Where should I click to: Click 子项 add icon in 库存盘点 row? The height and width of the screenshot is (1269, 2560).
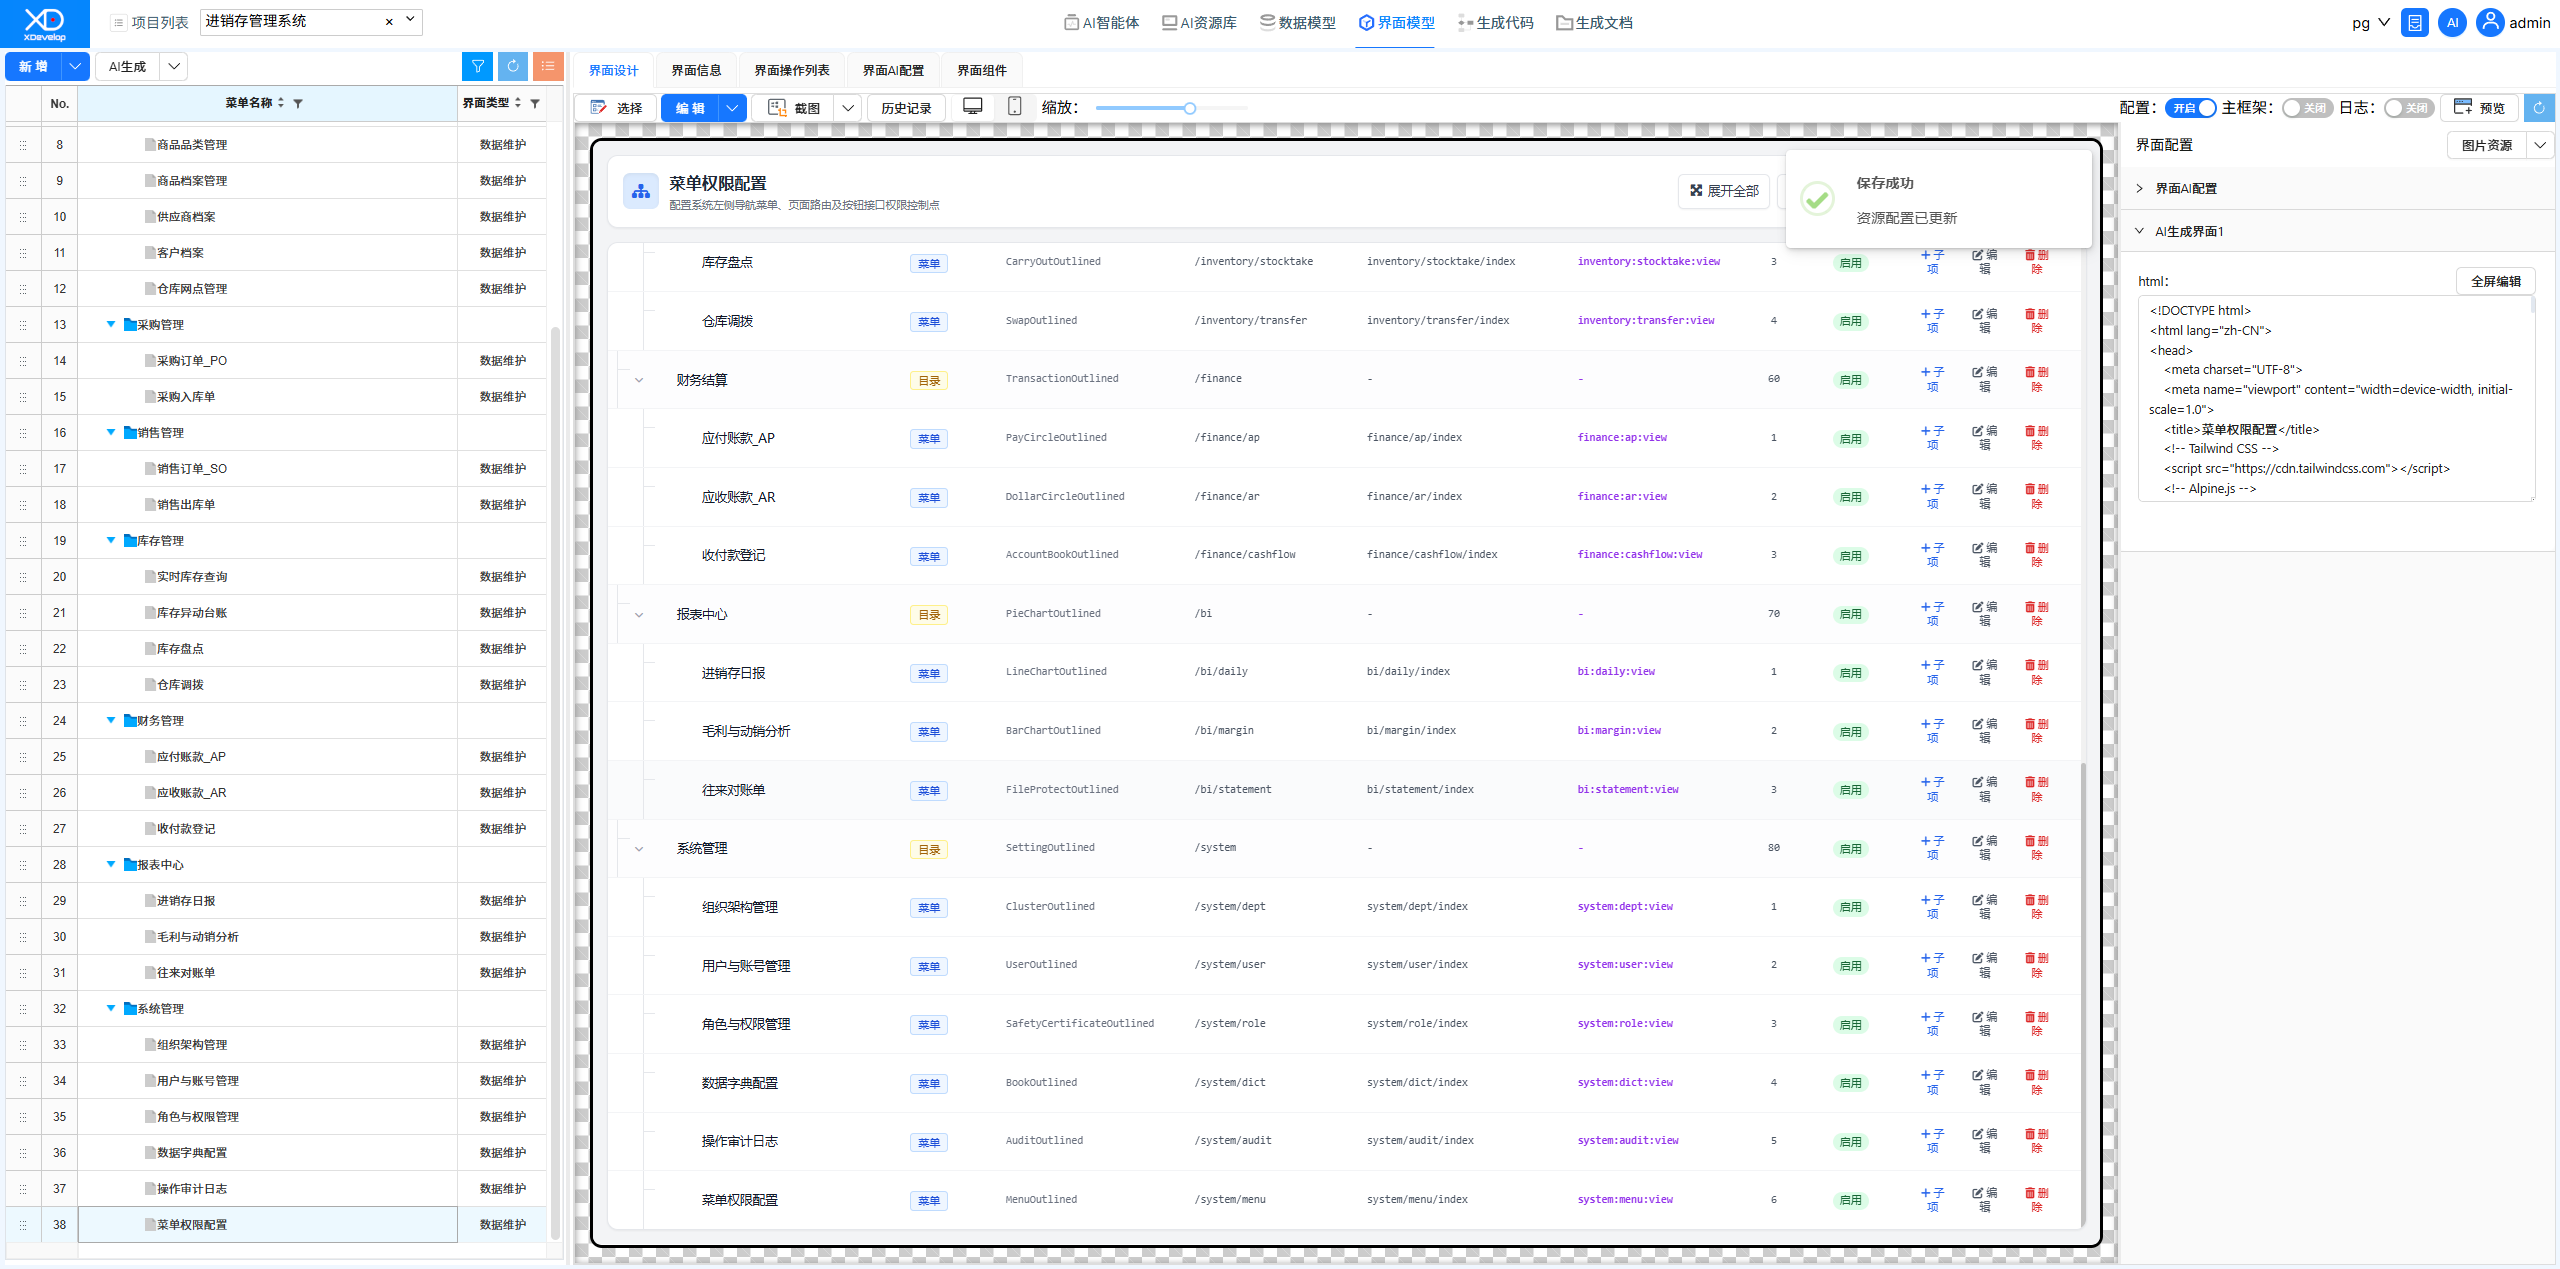click(x=1933, y=262)
